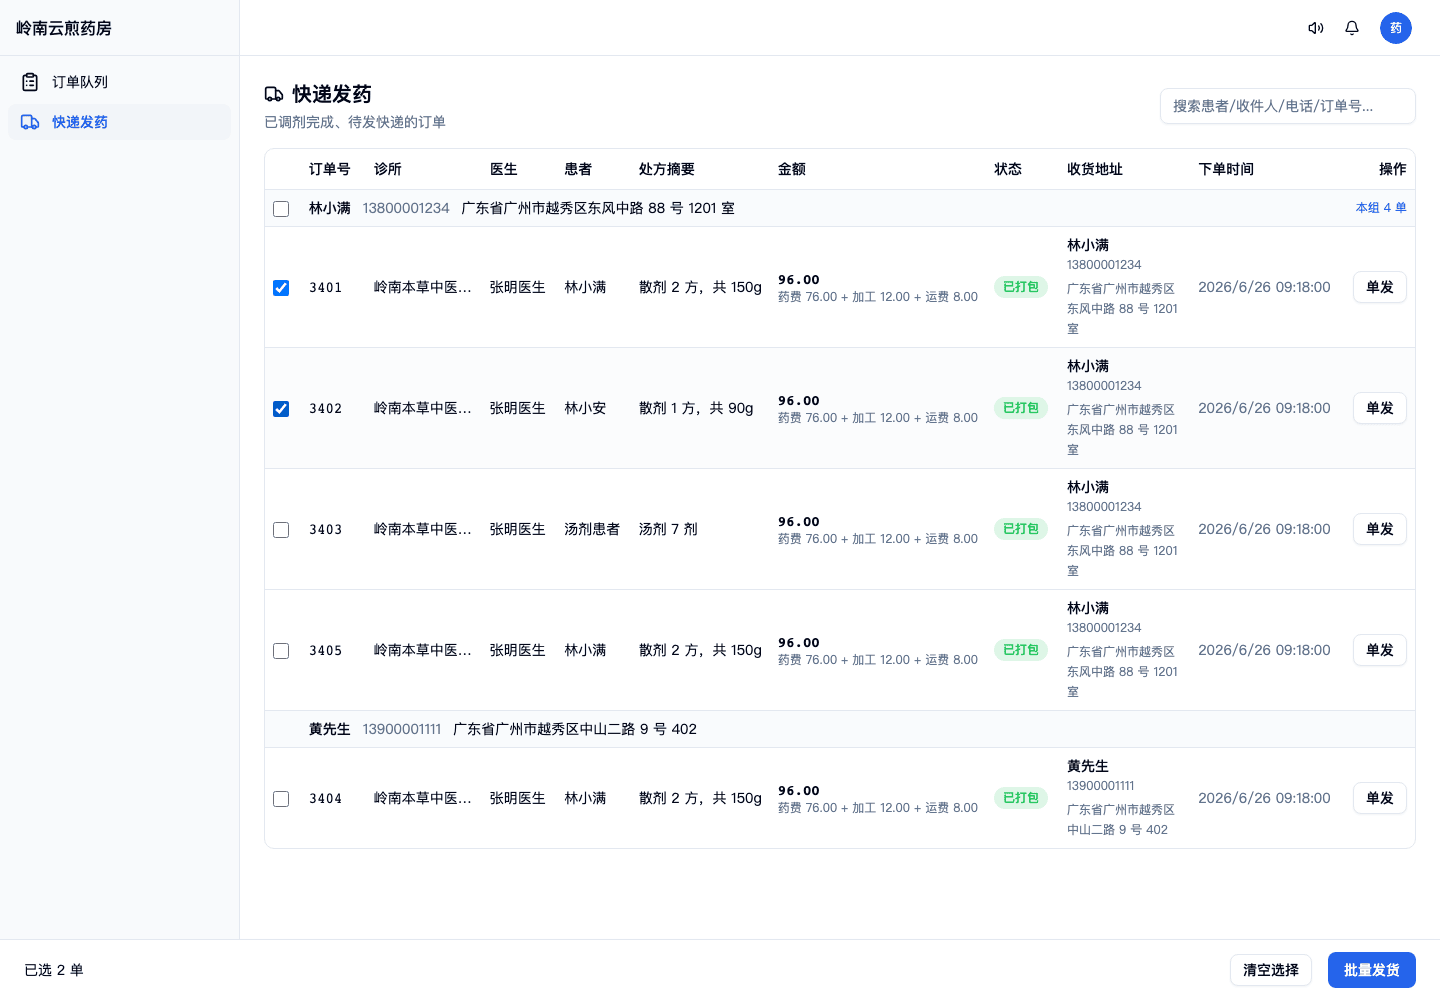Viewport: 1440px width, 1000px height.
Task: Open the blue 药 user avatar
Action: click(1396, 28)
